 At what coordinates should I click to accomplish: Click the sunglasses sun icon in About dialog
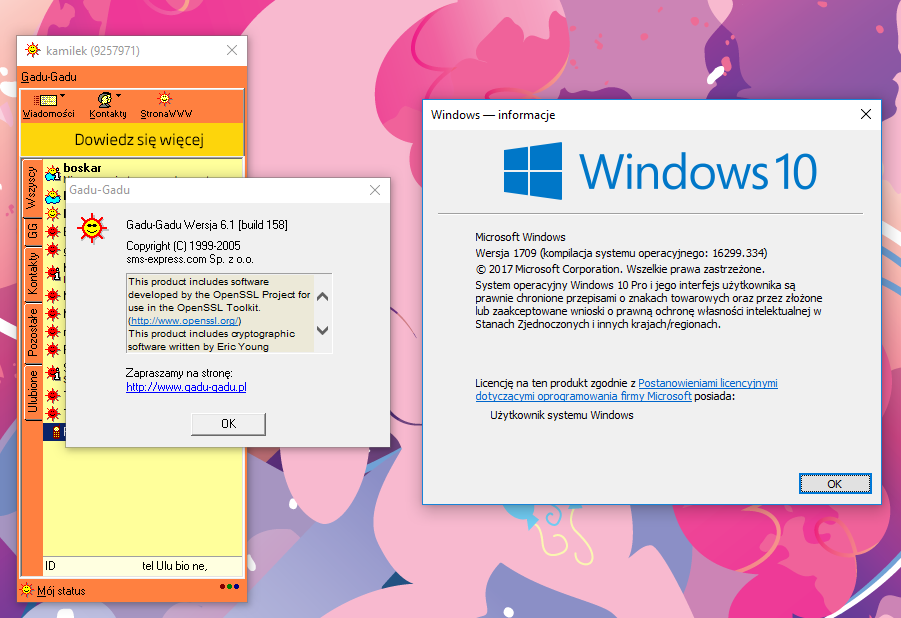tap(93, 228)
